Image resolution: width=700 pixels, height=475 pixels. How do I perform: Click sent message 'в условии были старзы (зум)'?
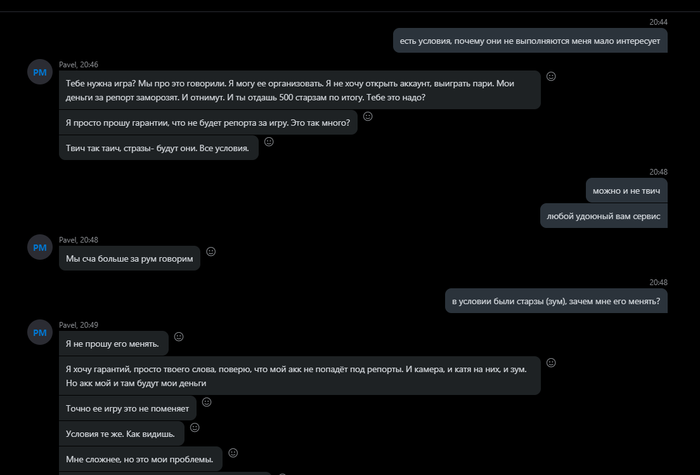[x=556, y=301]
